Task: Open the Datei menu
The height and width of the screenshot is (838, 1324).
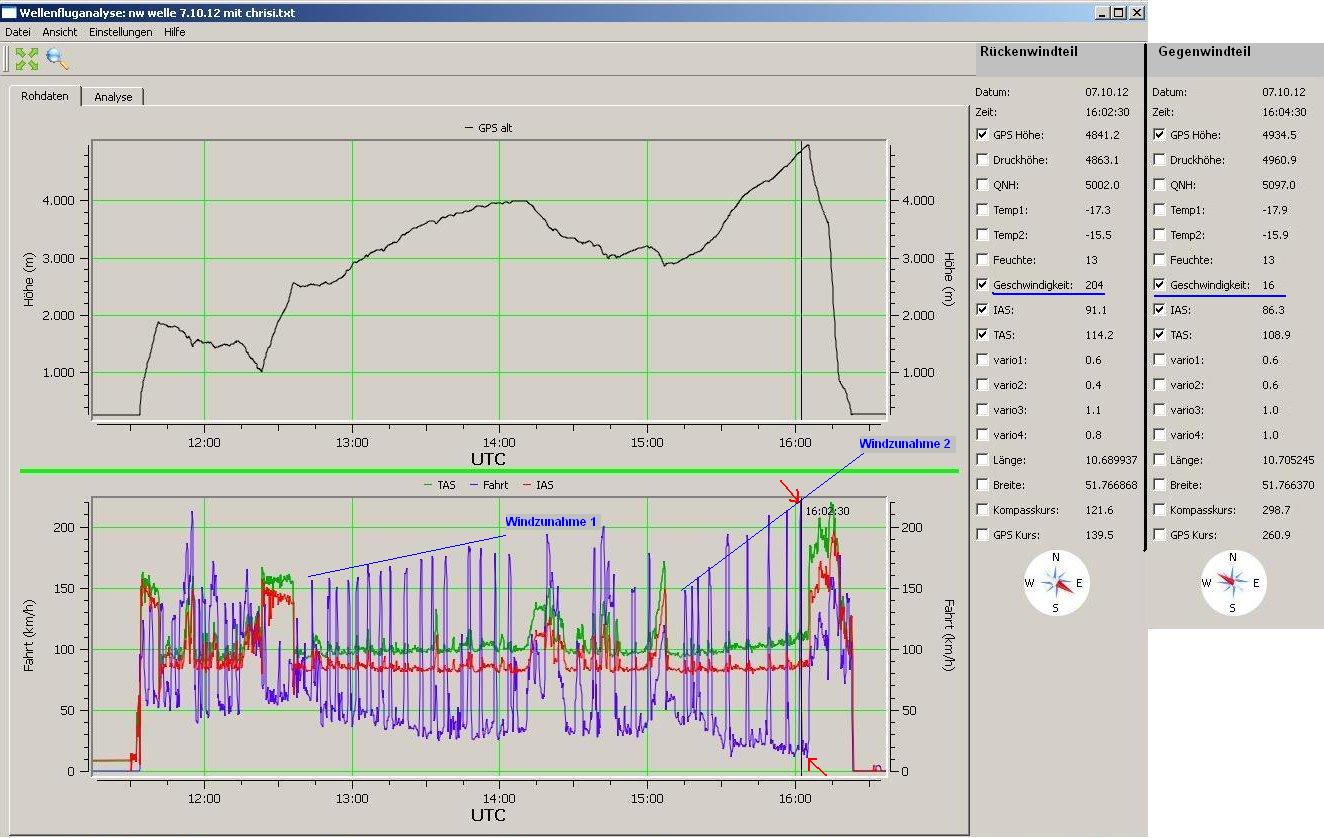Action: pos(18,32)
